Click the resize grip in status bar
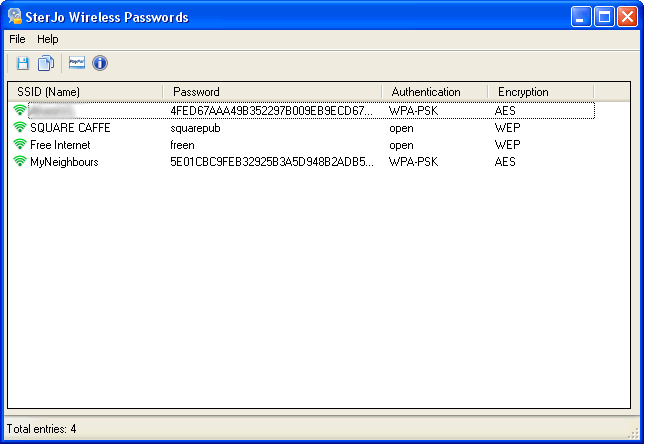The image size is (645, 445). [635, 433]
